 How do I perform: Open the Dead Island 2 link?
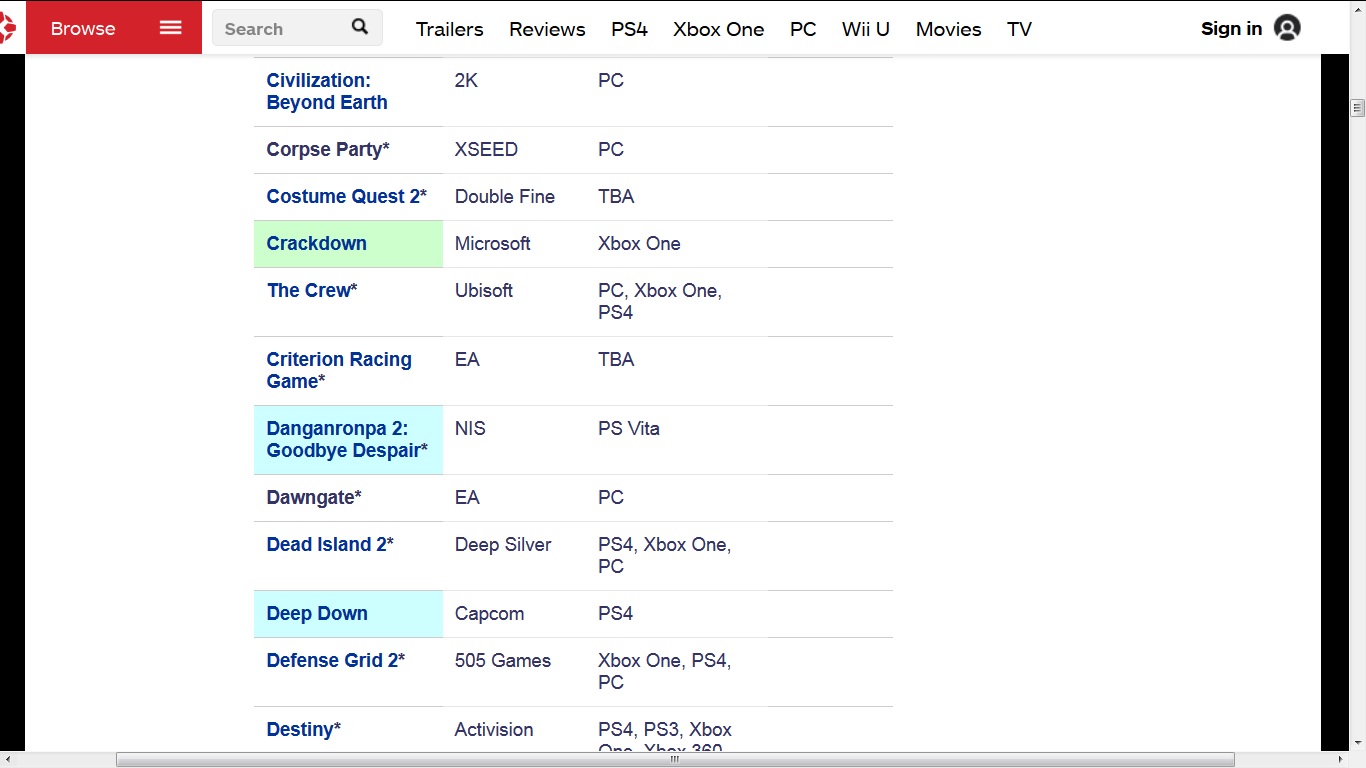(x=326, y=544)
